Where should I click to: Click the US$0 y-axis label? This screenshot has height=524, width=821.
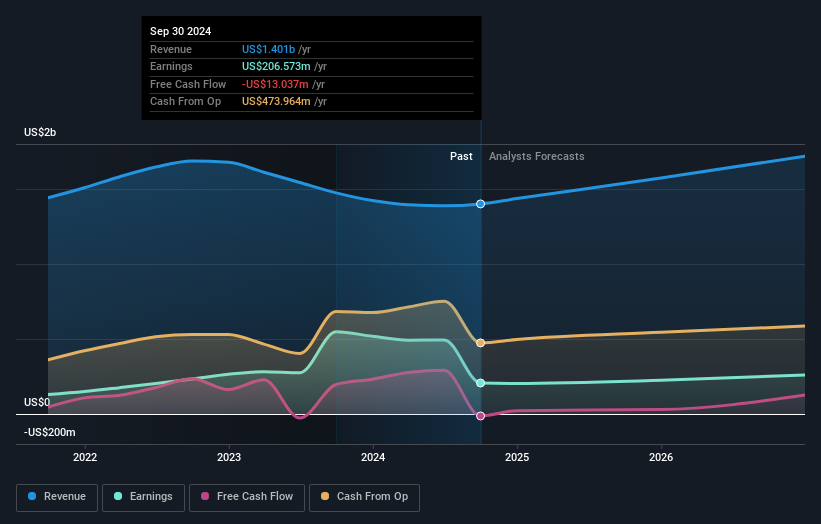coord(37,402)
